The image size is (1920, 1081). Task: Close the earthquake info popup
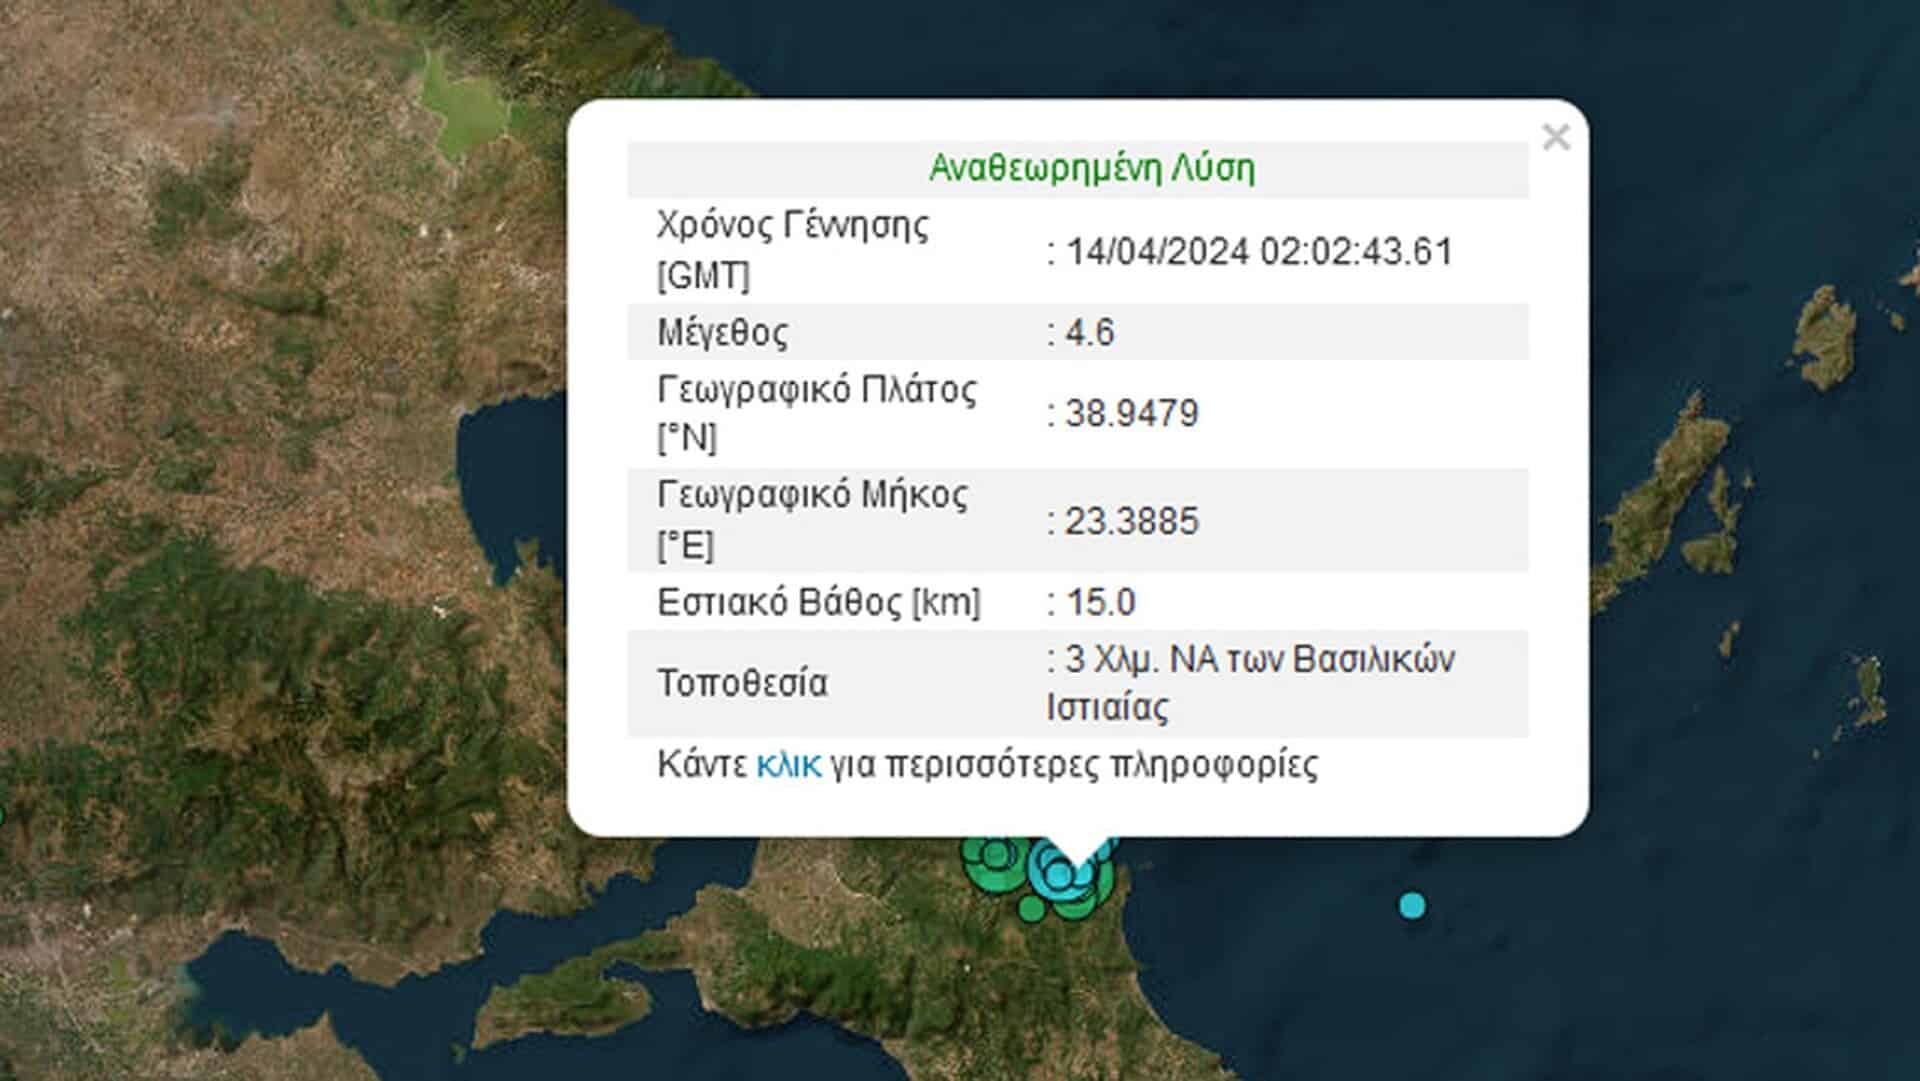pos(1555,137)
